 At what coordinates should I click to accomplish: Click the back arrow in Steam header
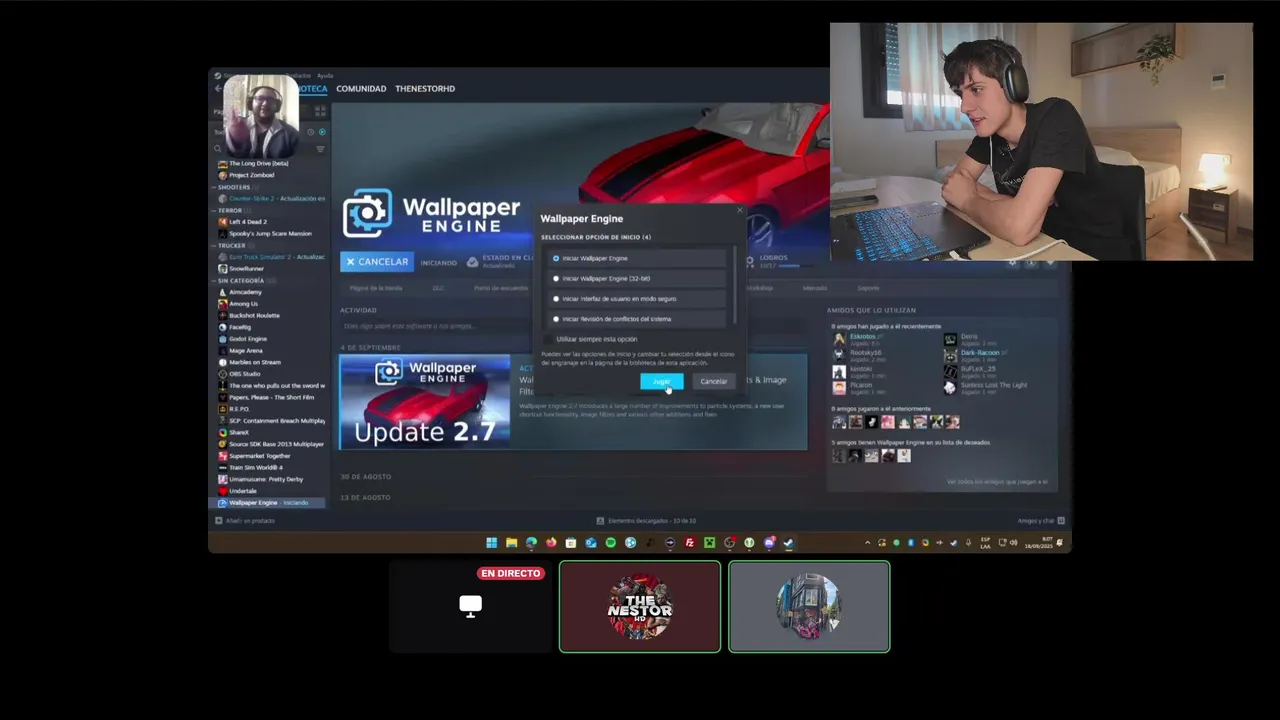pos(218,89)
